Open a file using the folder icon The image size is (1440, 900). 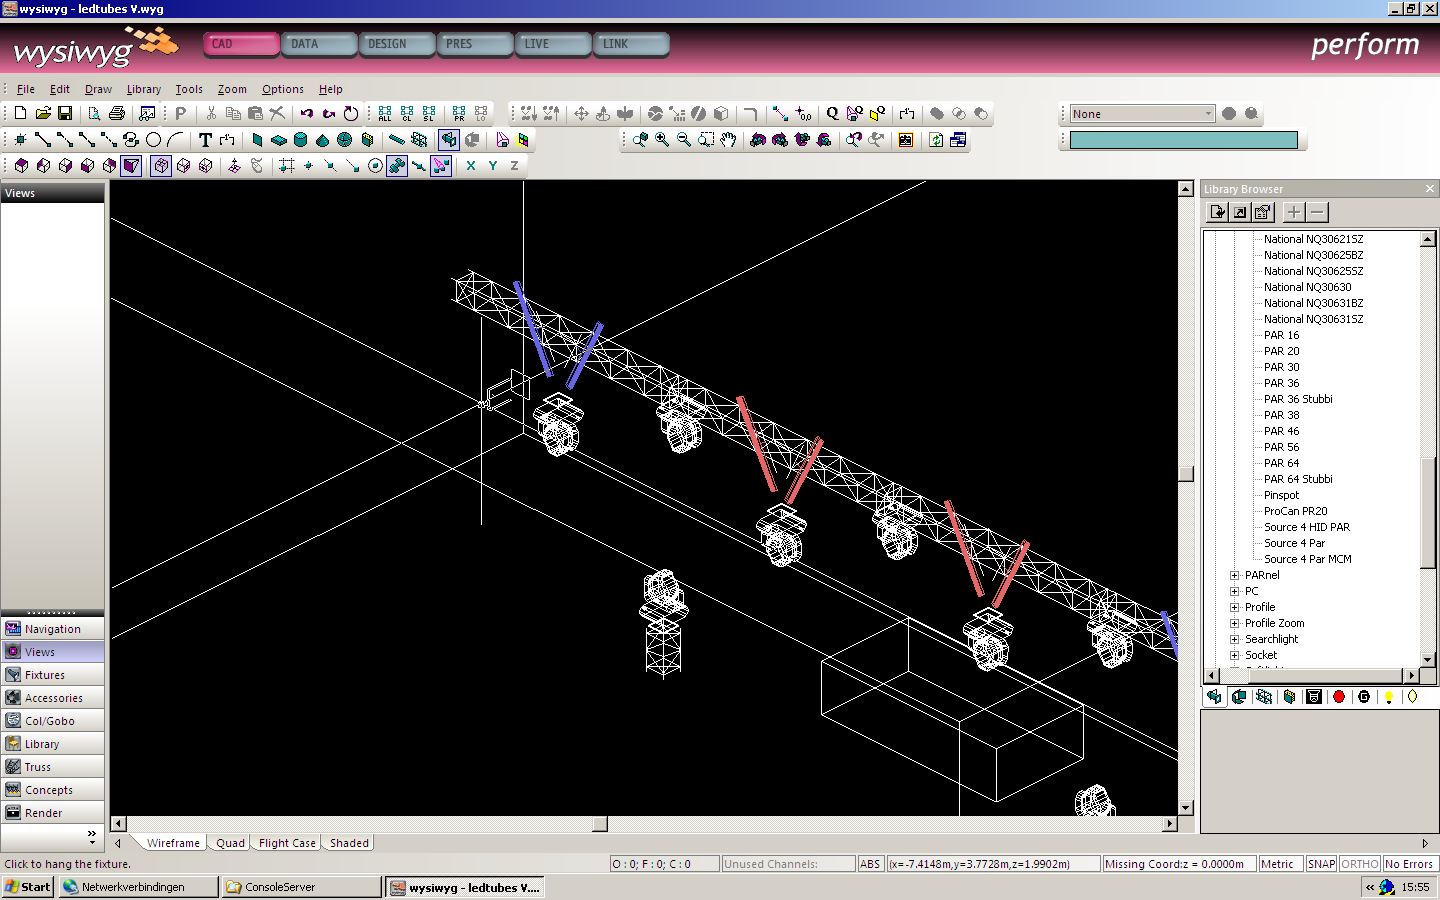[43, 114]
